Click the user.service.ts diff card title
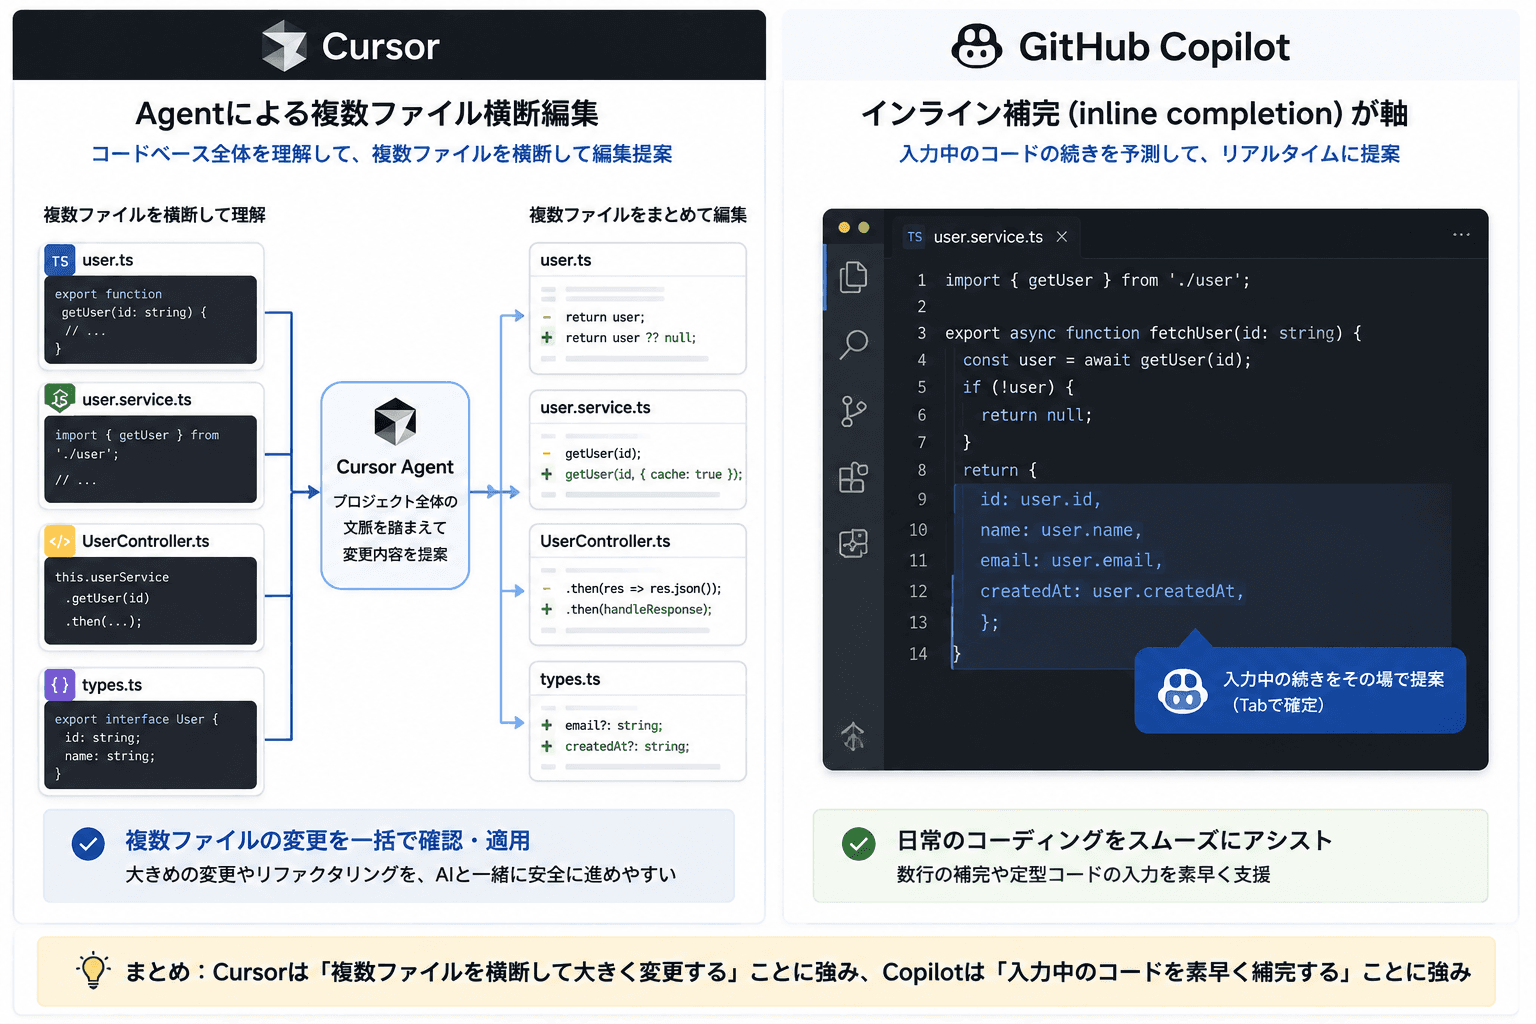Image resolution: width=1536 pixels, height=1024 pixels. point(595,408)
